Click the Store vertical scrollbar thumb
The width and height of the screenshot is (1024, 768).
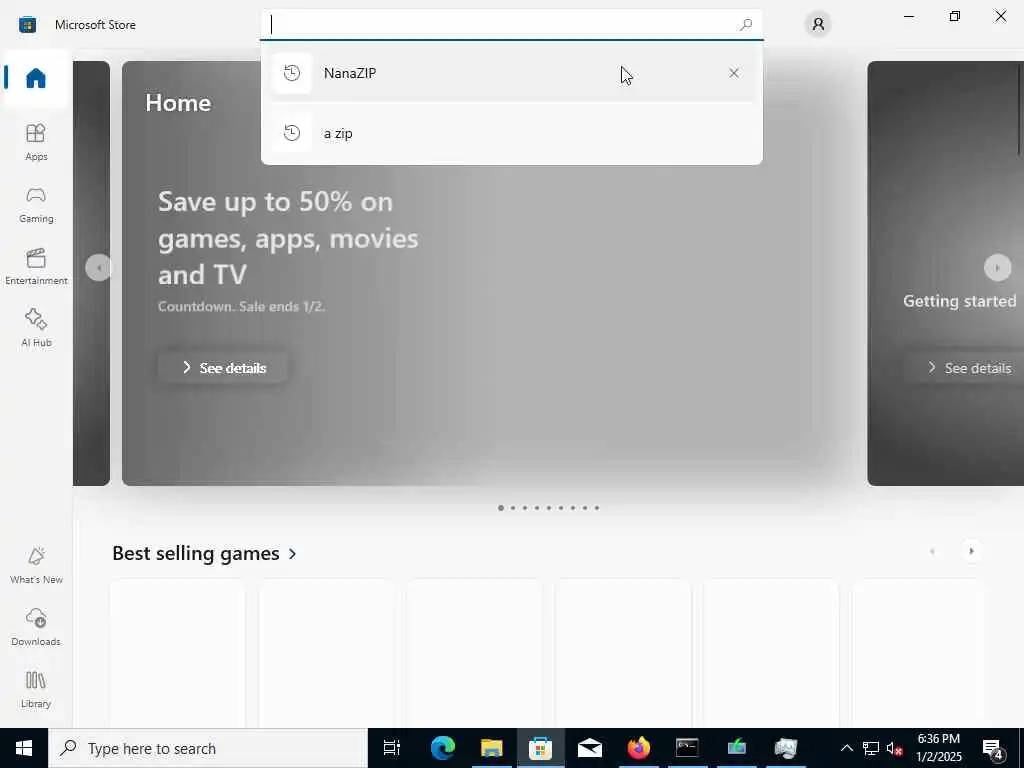[x=1020, y=109]
